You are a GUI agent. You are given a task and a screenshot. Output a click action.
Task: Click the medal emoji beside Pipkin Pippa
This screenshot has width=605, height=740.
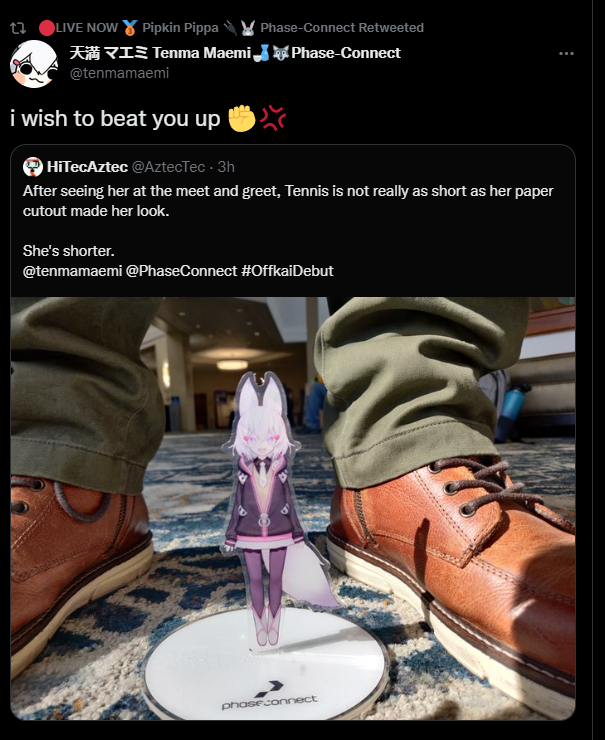coord(130,28)
